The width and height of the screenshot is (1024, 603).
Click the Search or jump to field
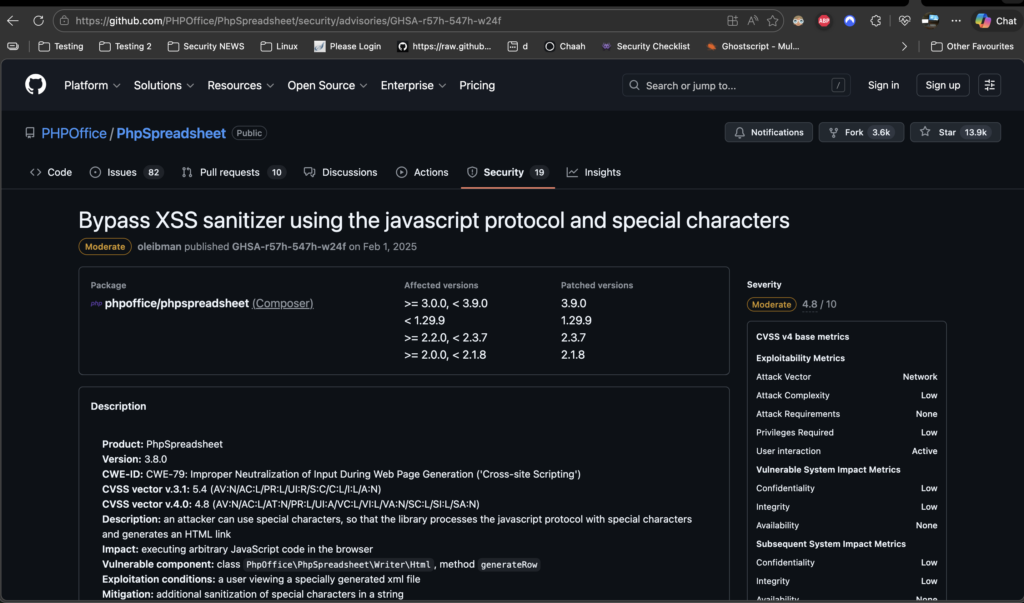click(x=736, y=85)
